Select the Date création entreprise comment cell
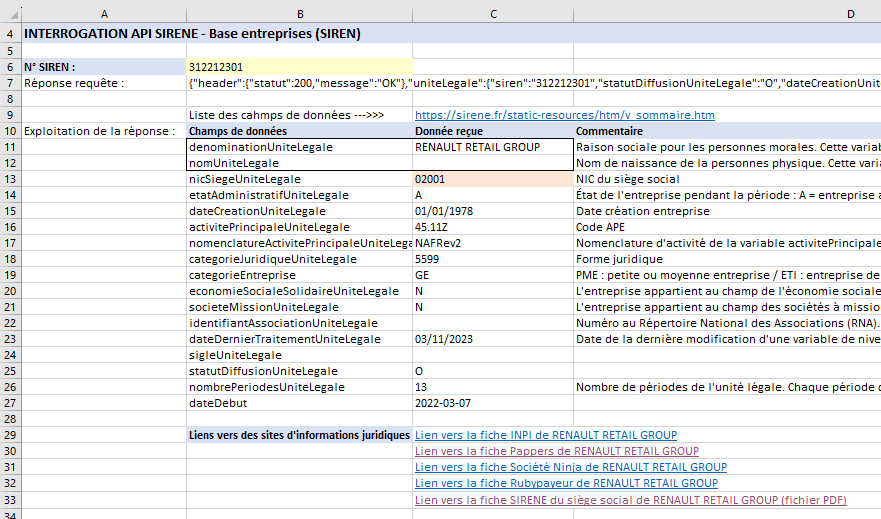 (727, 211)
